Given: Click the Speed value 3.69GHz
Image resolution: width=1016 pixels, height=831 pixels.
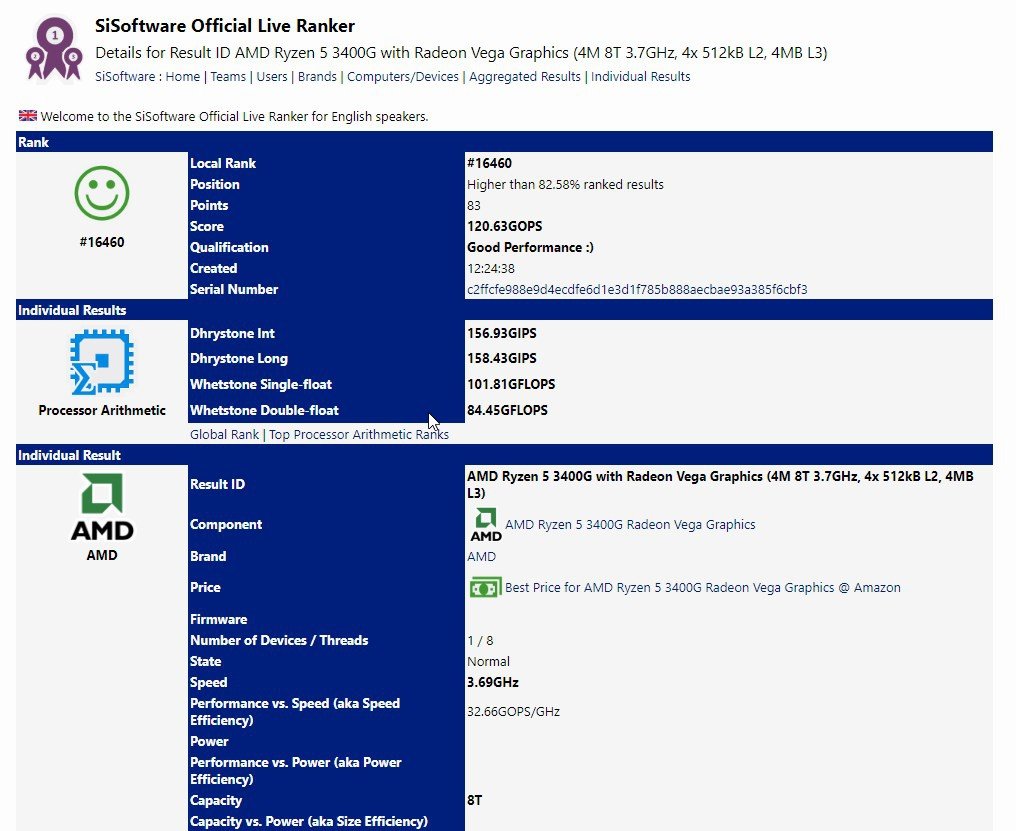Looking at the screenshot, I should (492, 682).
